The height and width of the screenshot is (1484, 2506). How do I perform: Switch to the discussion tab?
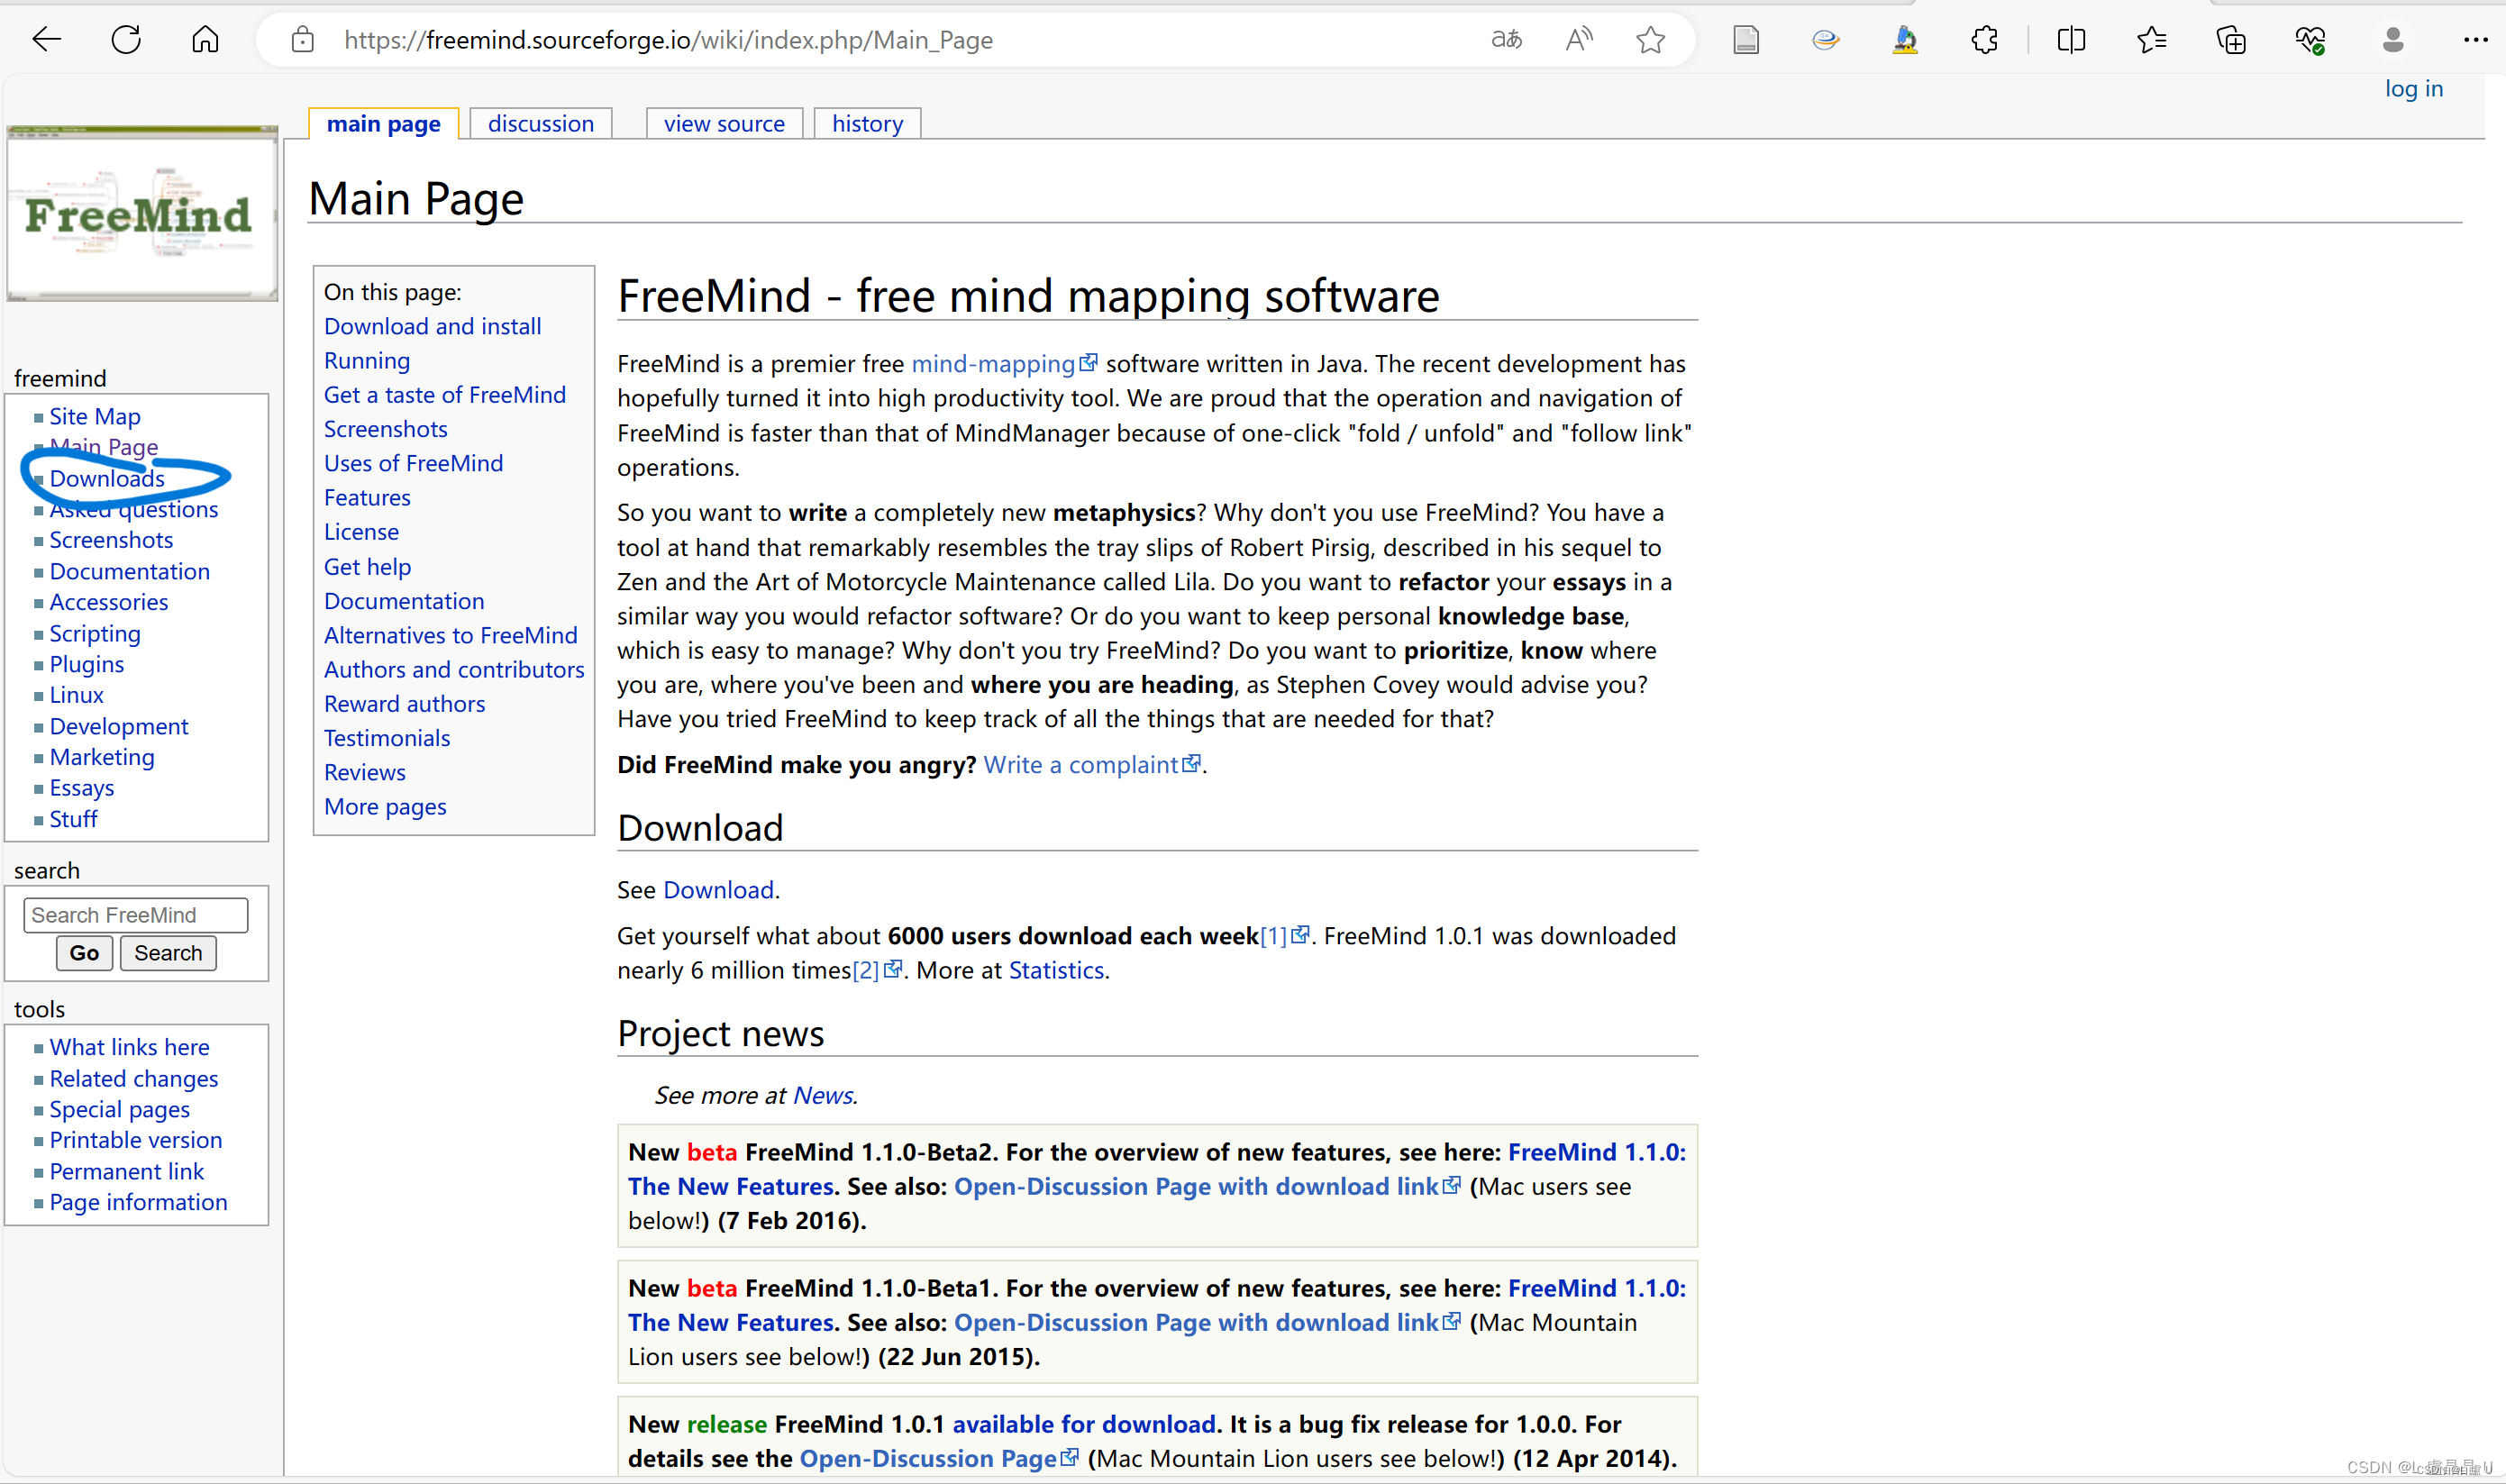(540, 124)
